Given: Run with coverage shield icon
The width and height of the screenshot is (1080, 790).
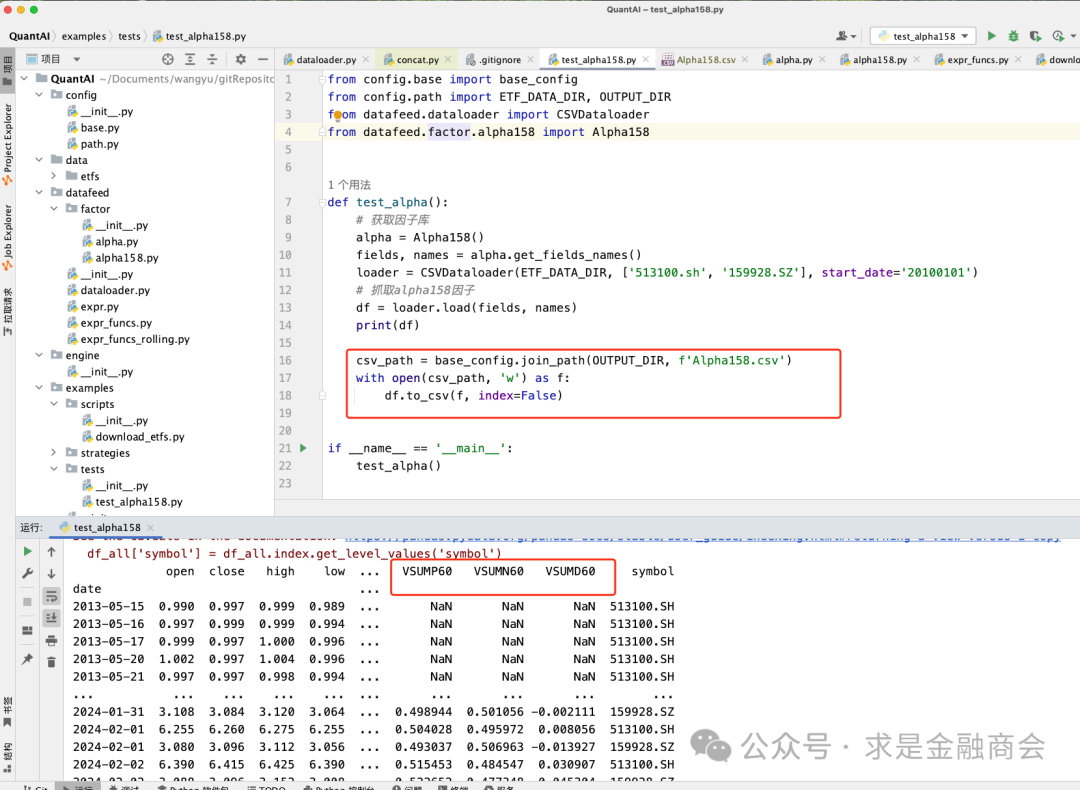Looking at the screenshot, I should 1035,36.
